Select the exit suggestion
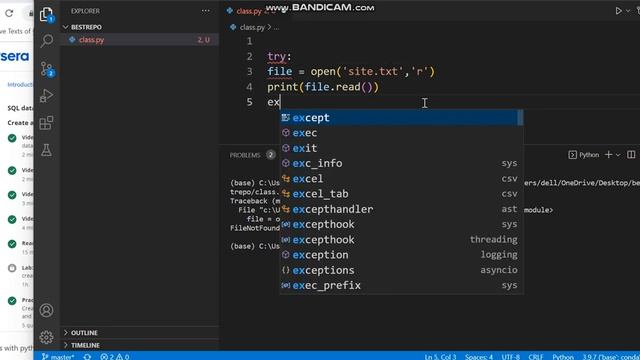 [x=401, y=148]
